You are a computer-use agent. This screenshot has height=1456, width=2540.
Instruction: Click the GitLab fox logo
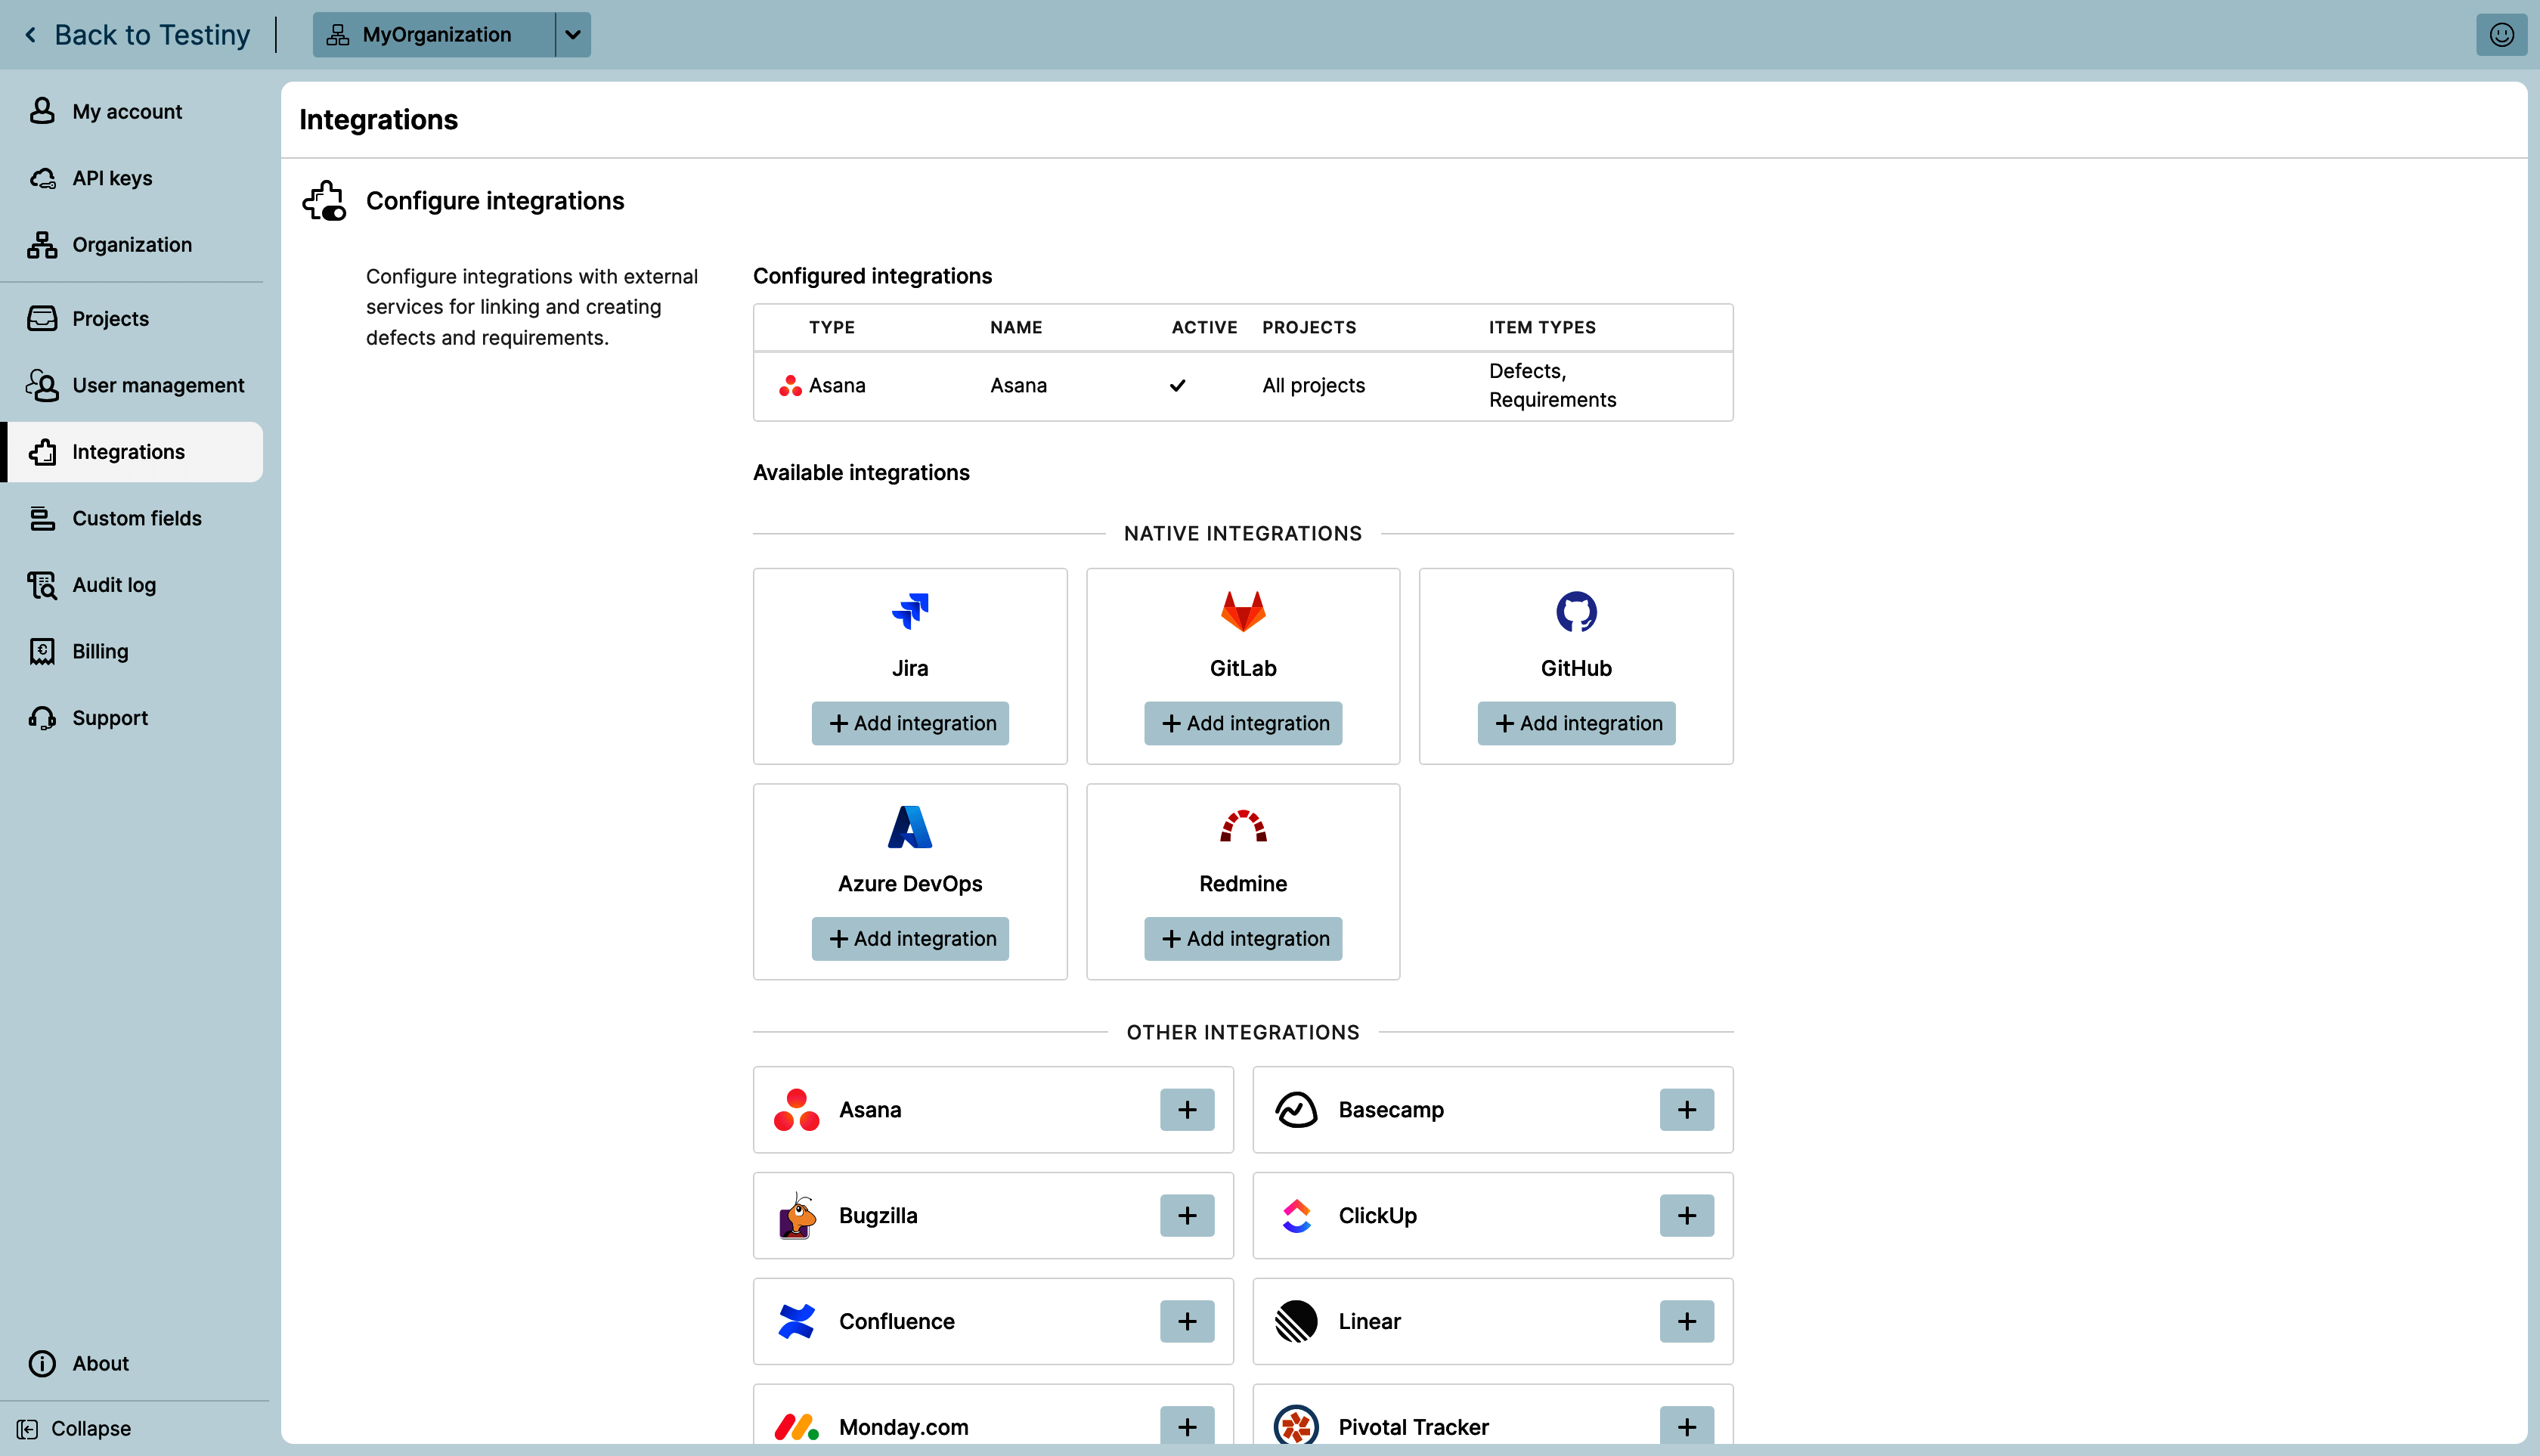(x=1243, y=611)
